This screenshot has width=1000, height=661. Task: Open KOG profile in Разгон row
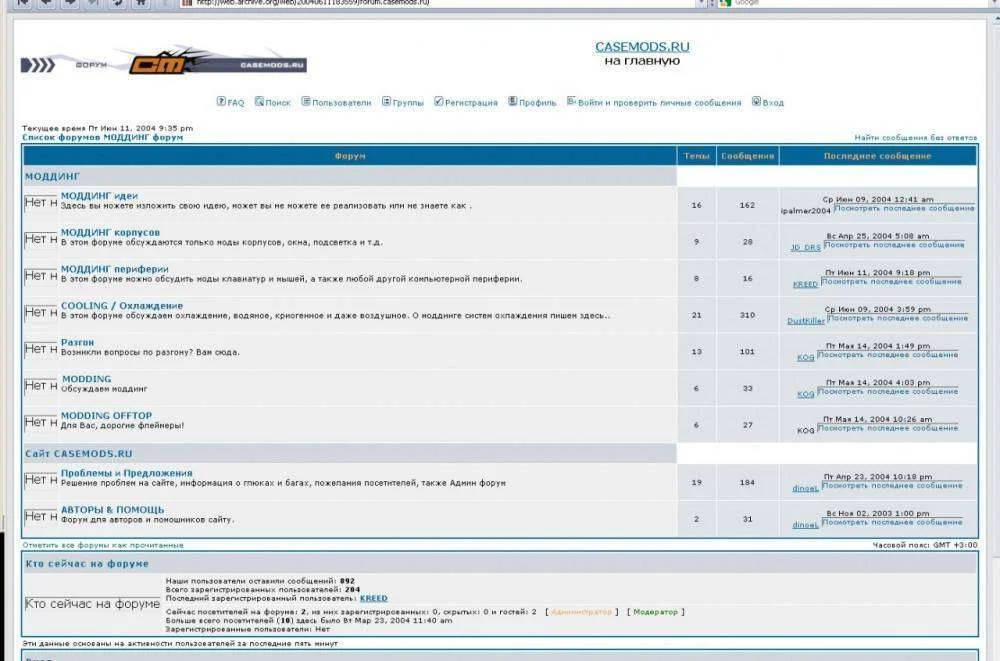point(805,357)
